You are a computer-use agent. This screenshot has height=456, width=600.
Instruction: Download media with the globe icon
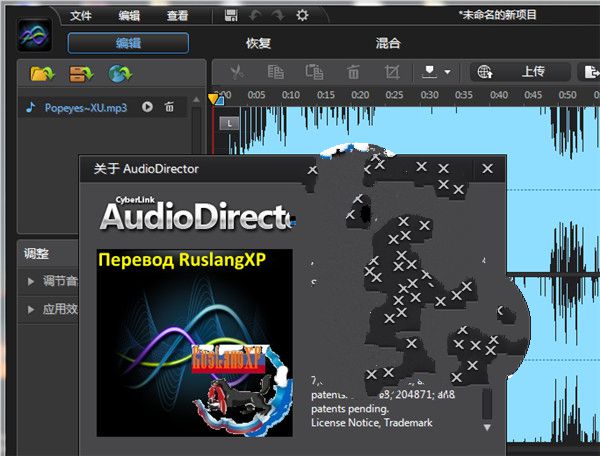(120, 73)
